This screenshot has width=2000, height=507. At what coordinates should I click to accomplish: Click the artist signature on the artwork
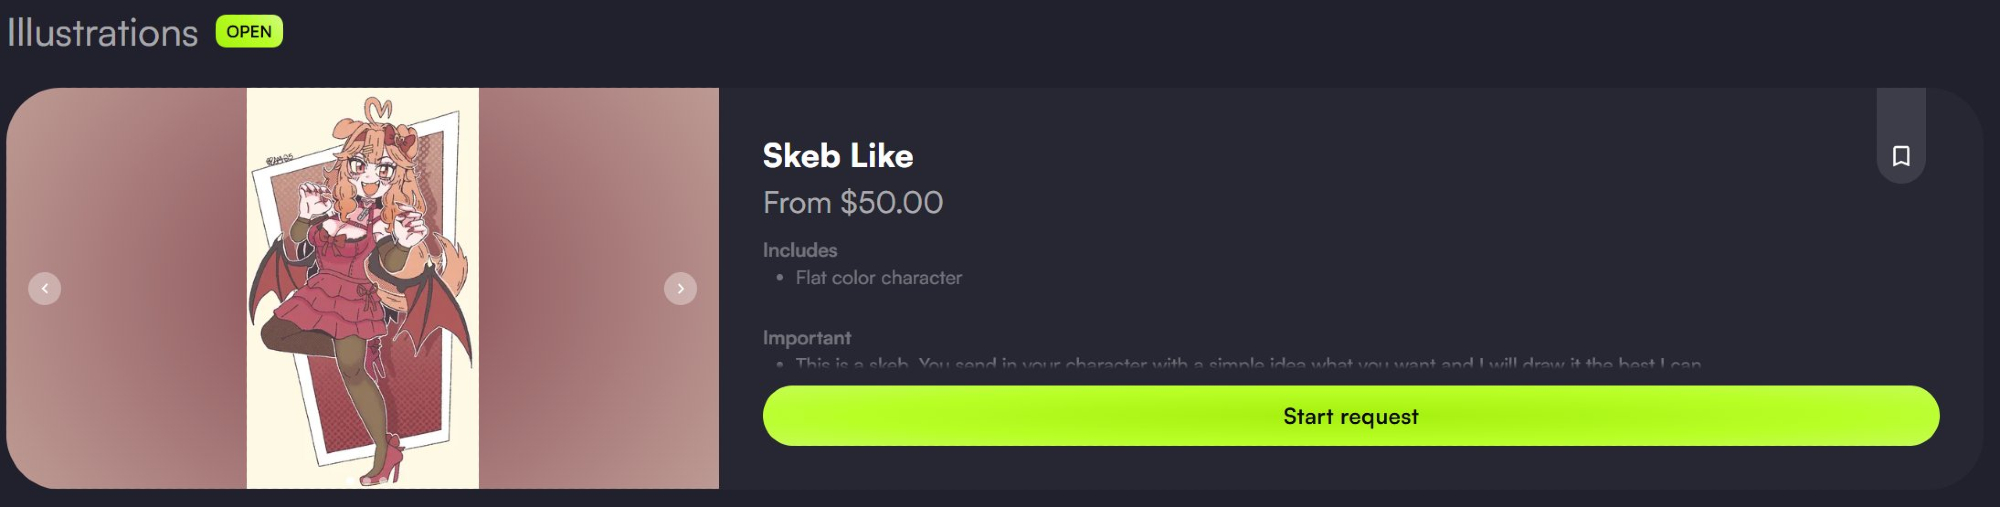coord(279,159)
